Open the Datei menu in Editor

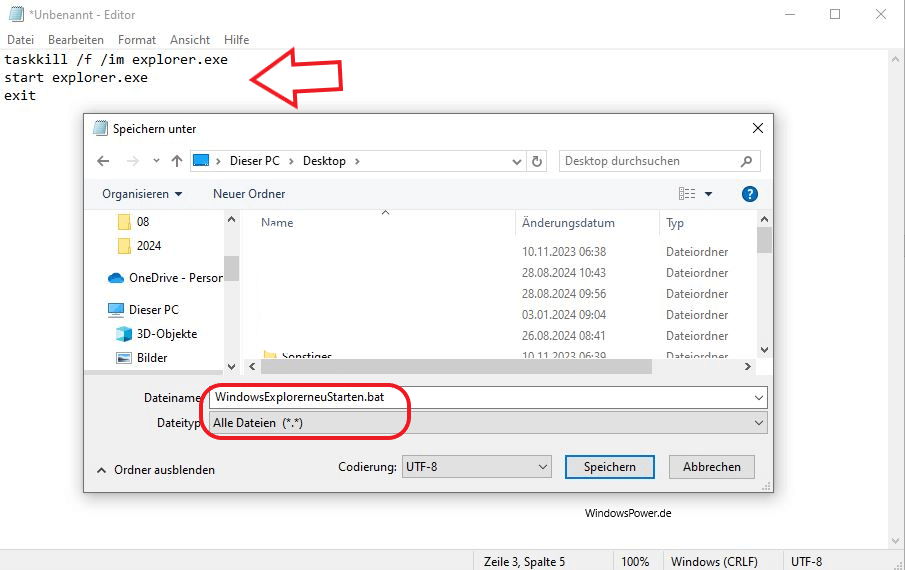[20, 40]
